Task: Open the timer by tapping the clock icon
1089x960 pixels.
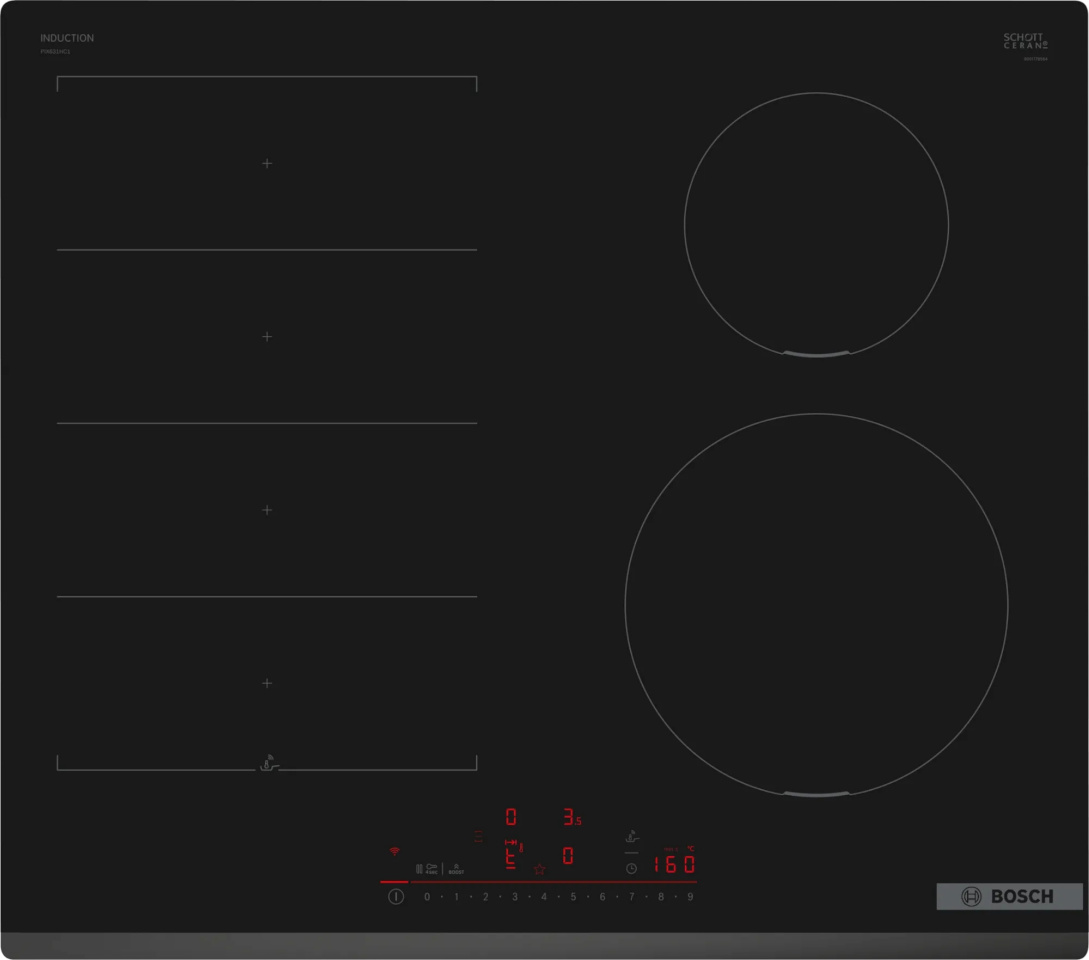Action: 631,867
